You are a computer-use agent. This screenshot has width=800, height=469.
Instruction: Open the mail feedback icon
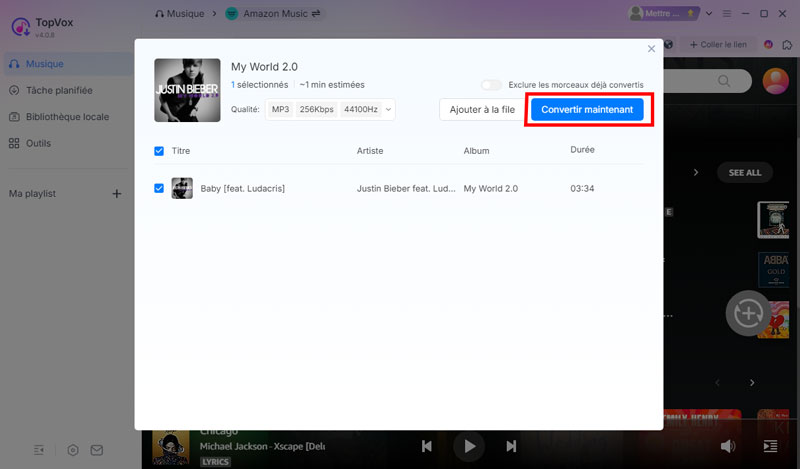(97, 450)
